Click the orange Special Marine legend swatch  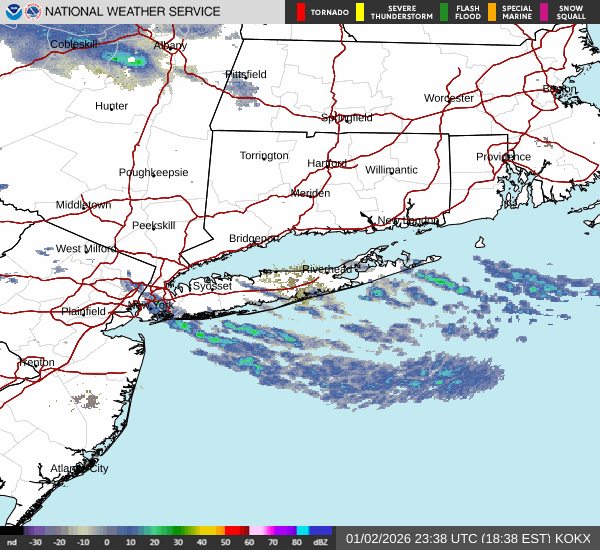click(x=493, y=12)
